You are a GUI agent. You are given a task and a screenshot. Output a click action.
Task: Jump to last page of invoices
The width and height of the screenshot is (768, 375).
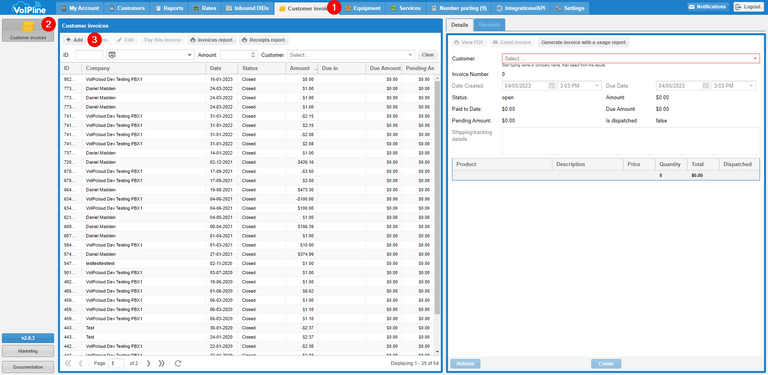coord(161,363)
